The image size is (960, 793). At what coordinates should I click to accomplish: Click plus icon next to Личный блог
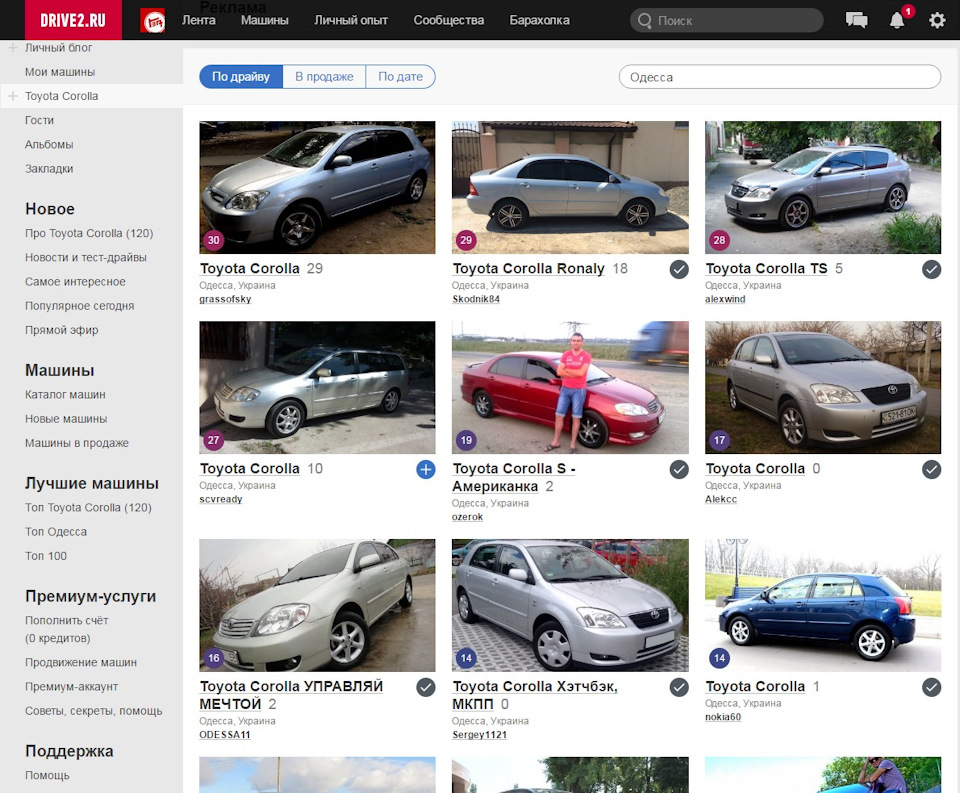click(12, 47)
